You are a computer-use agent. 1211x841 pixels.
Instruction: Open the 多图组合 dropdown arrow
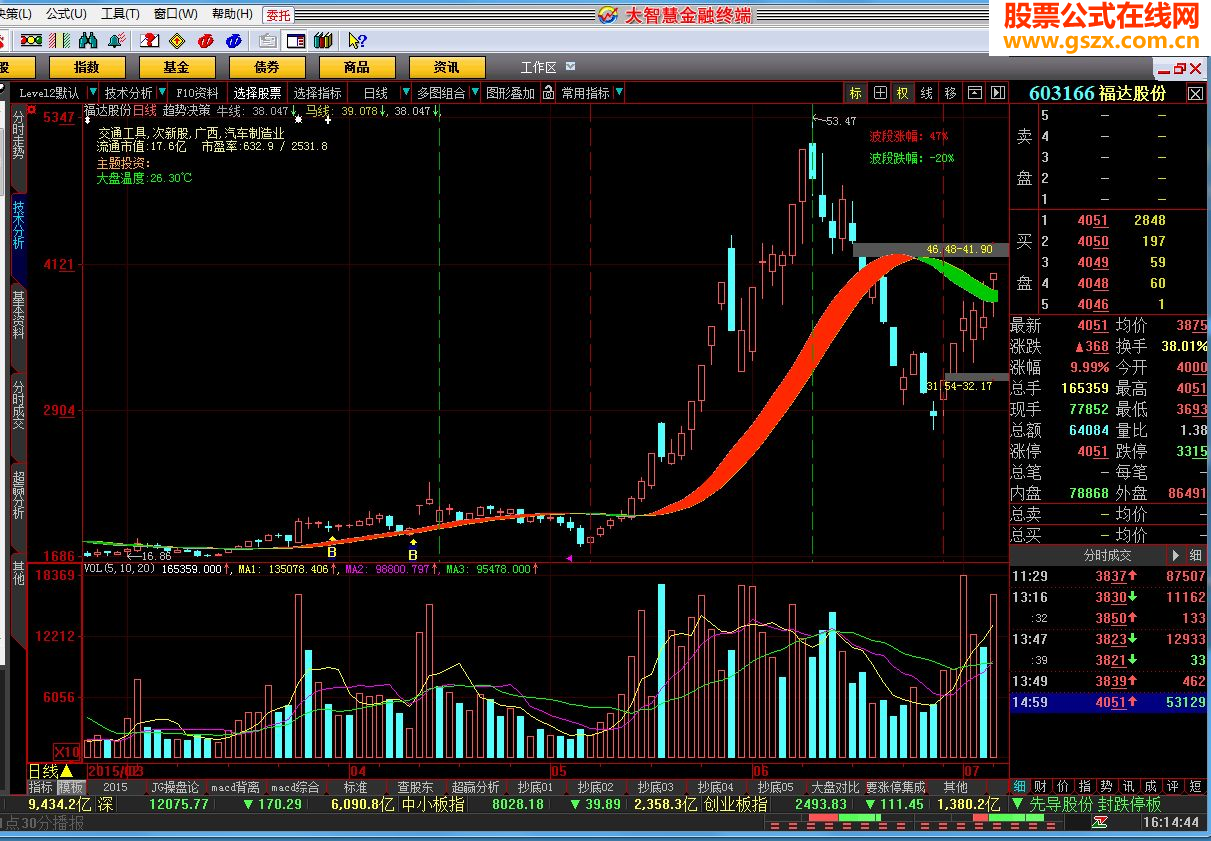(x=476, y=93)
